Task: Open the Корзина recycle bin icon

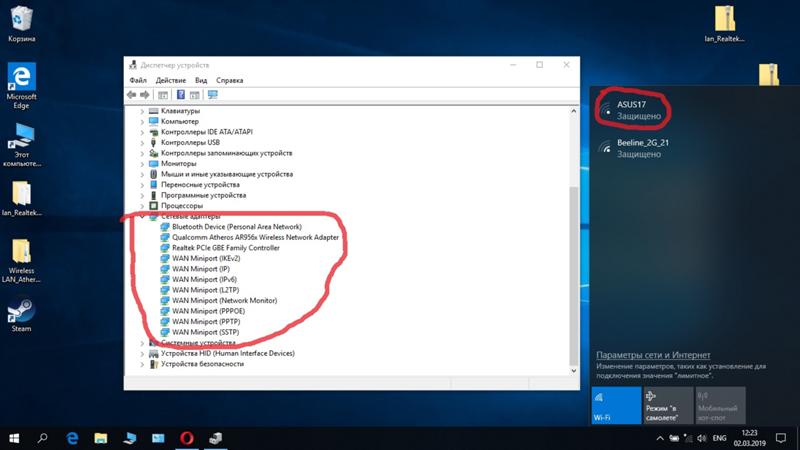Action: pyautogui.click(x=21, y=24)
